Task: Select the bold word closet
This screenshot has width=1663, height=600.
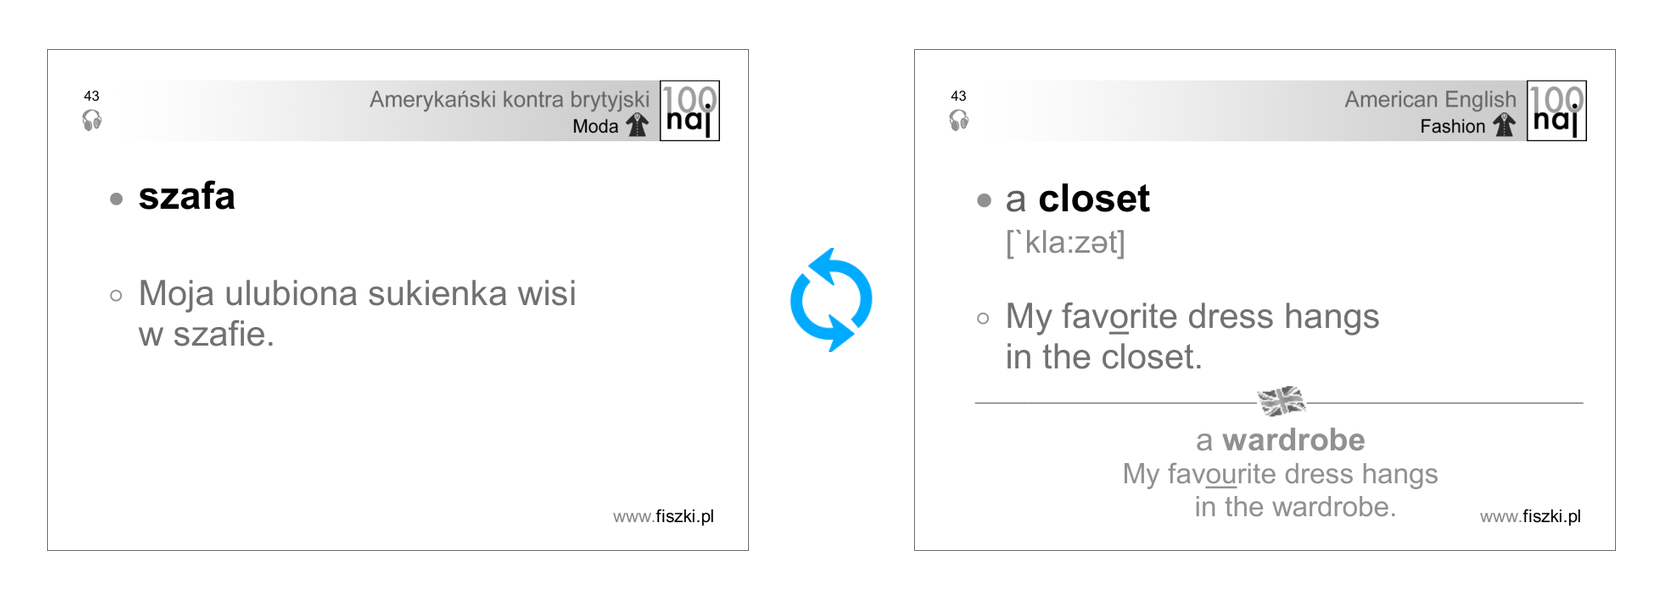Action: (x=1094, y=199)
